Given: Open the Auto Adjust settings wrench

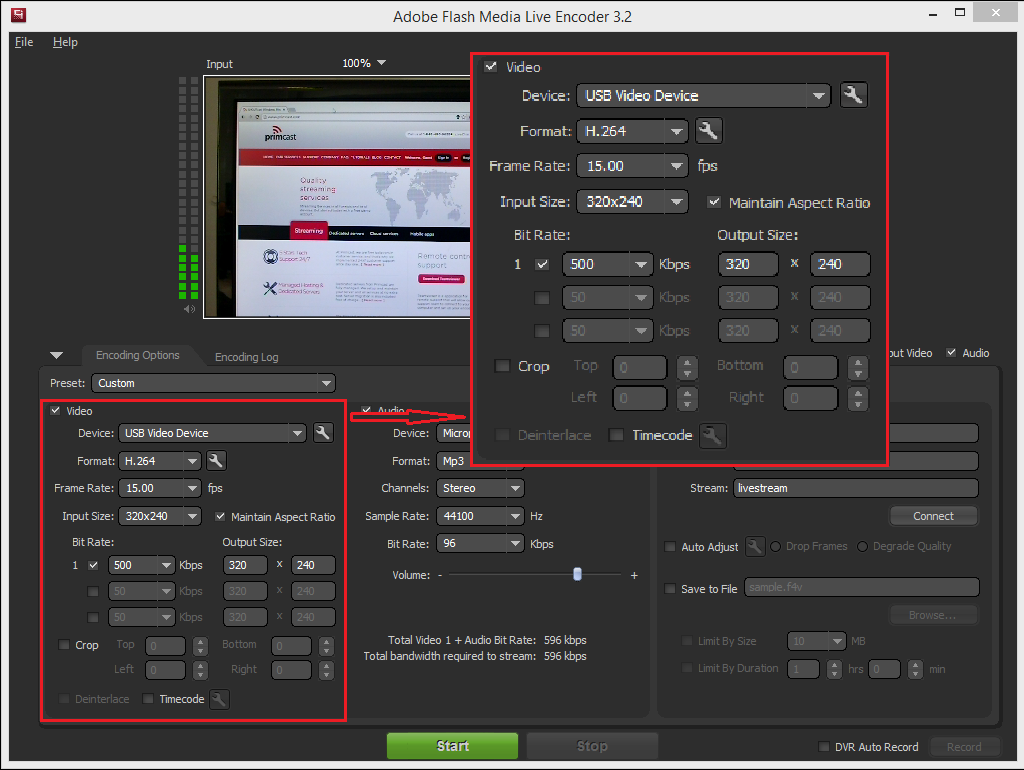Looking at the screenshot, I should point(755,546).
